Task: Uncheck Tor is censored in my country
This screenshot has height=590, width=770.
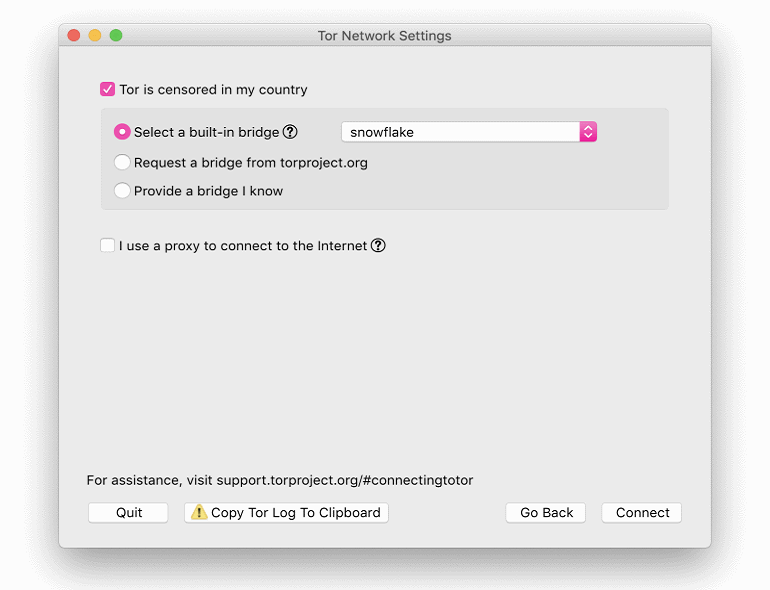Action: point(108,89)
